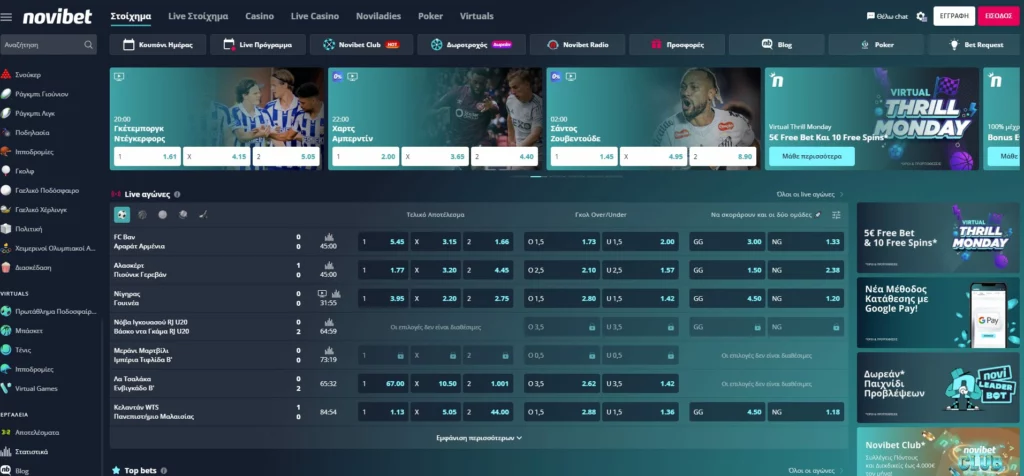
Task: Open the Γκέτεμποργκ–Ντέγκερφορς featured match card
Action: (x=217, y=118)
